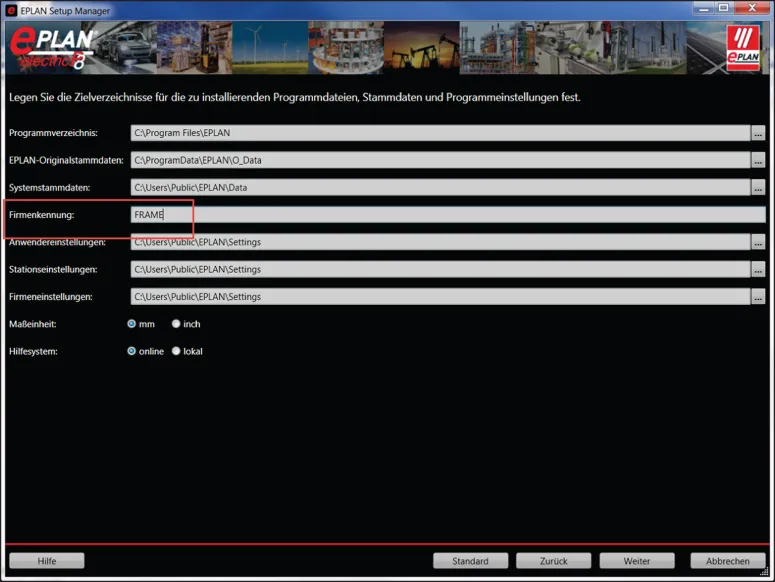Choose lokal for the Hilfesystem

coord(176,351)
